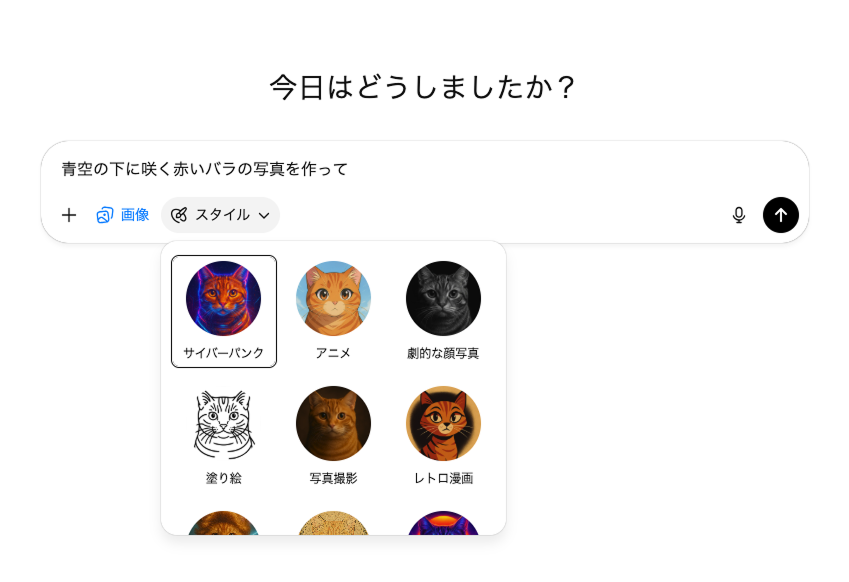Select the サイバーパンク cat thumbnail
The height and width of the screenshot is (582, 849).
(x=223, y=298)
